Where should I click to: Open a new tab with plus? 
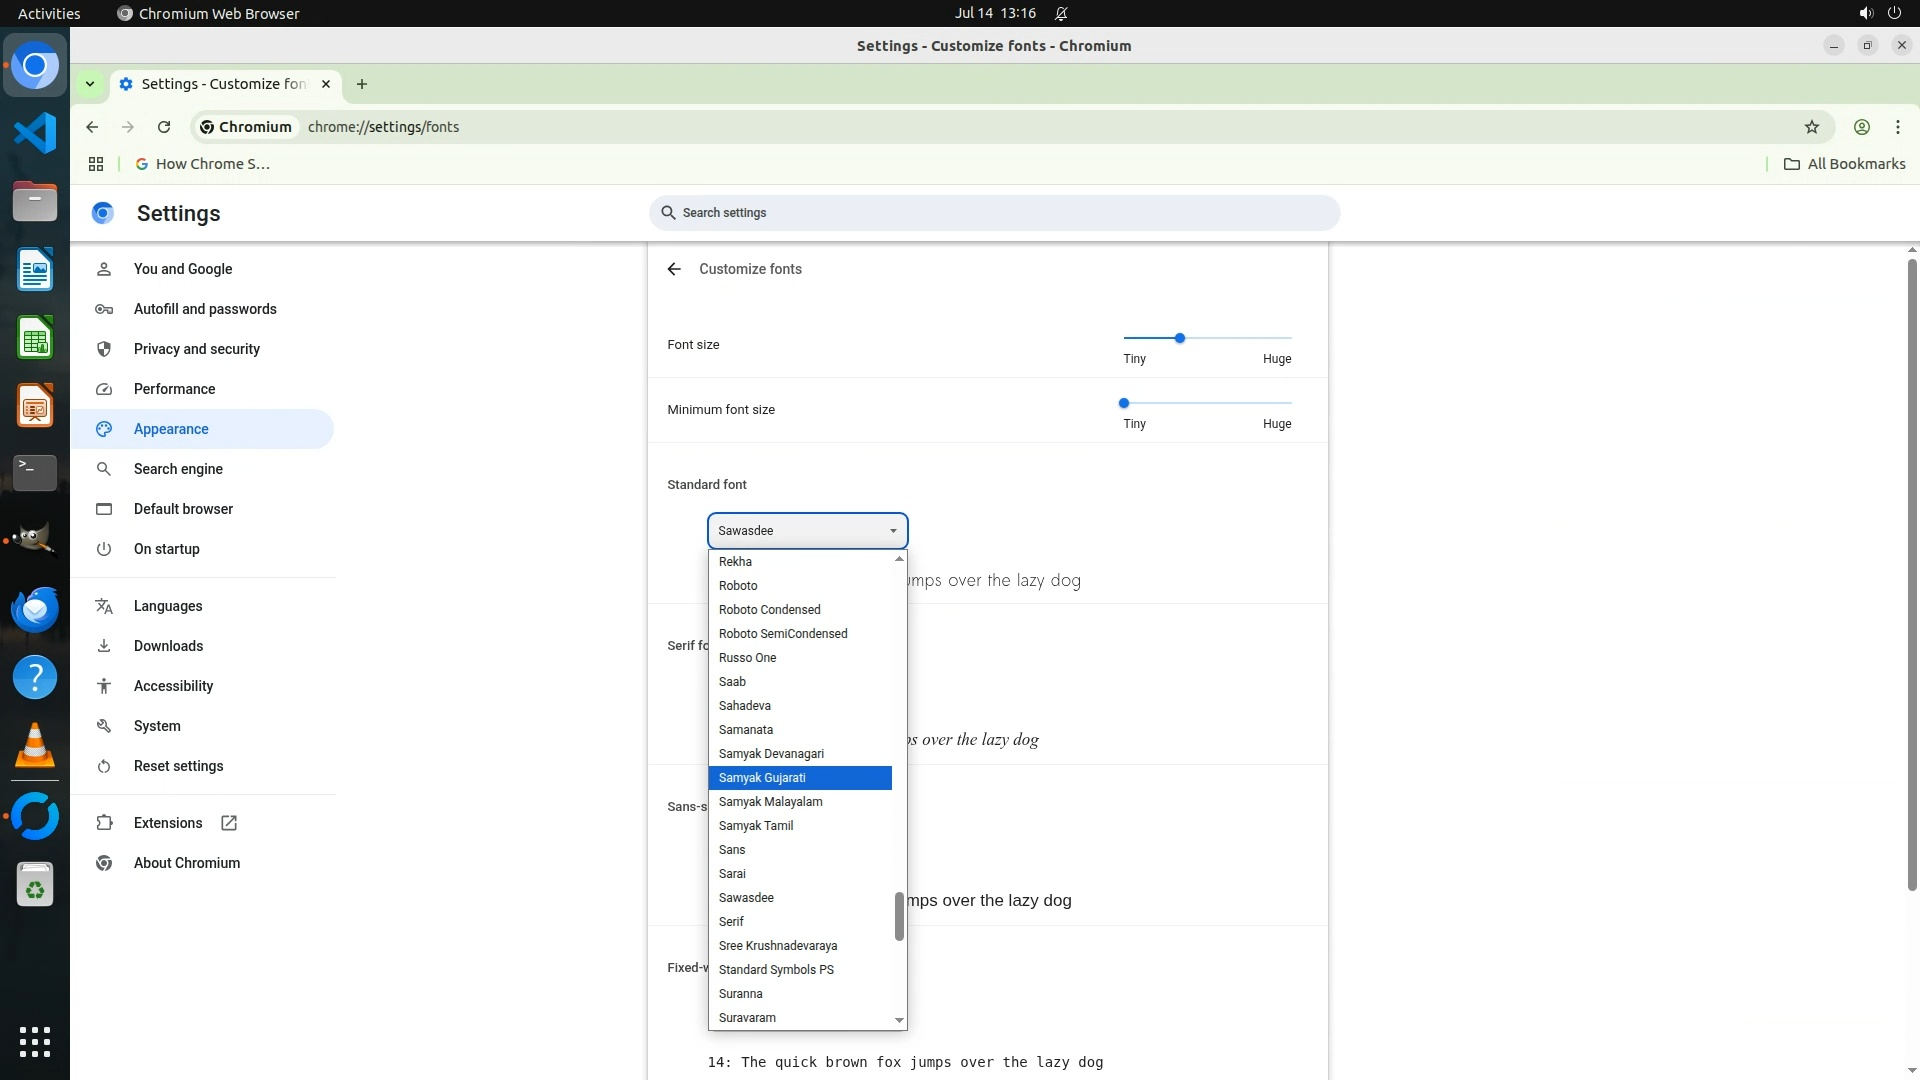(362, 84)
